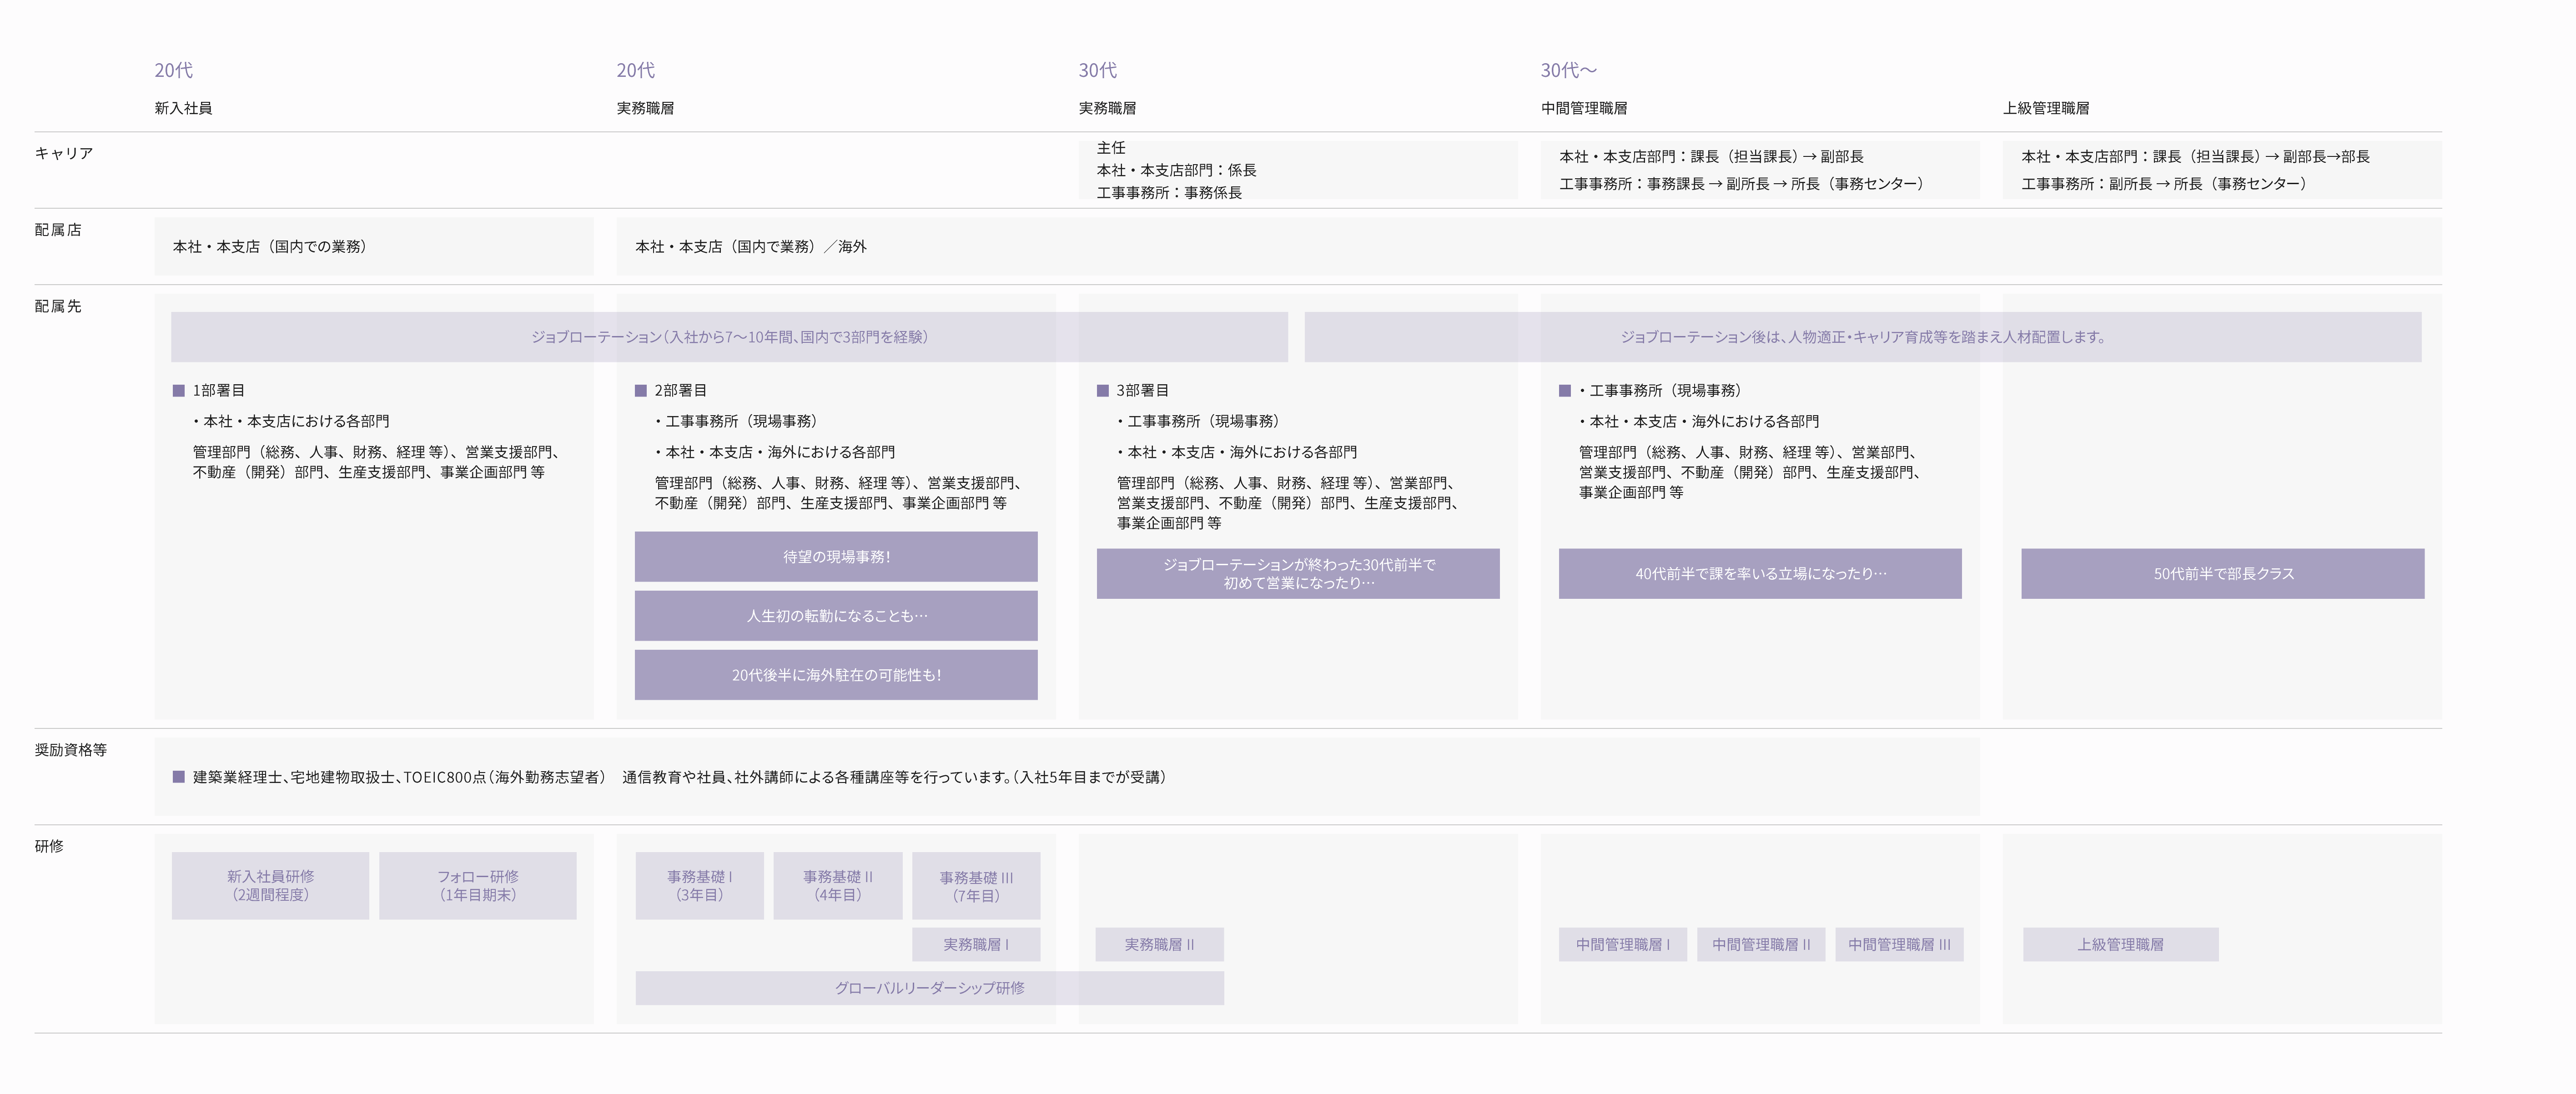Select the 中間管理職層 II box

[1760, 944]
